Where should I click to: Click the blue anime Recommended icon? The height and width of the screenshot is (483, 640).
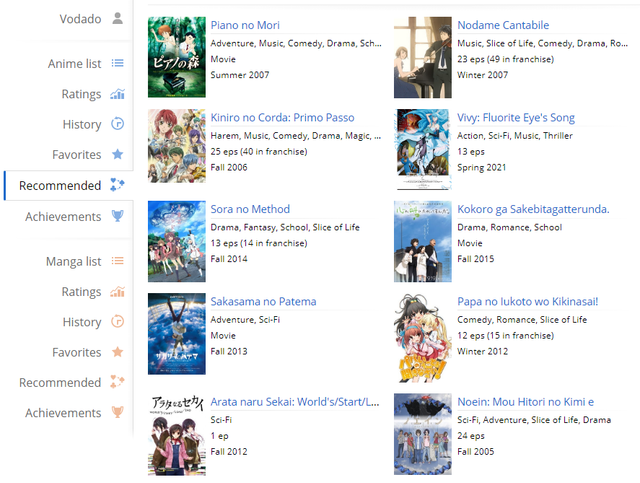point(118,185)
